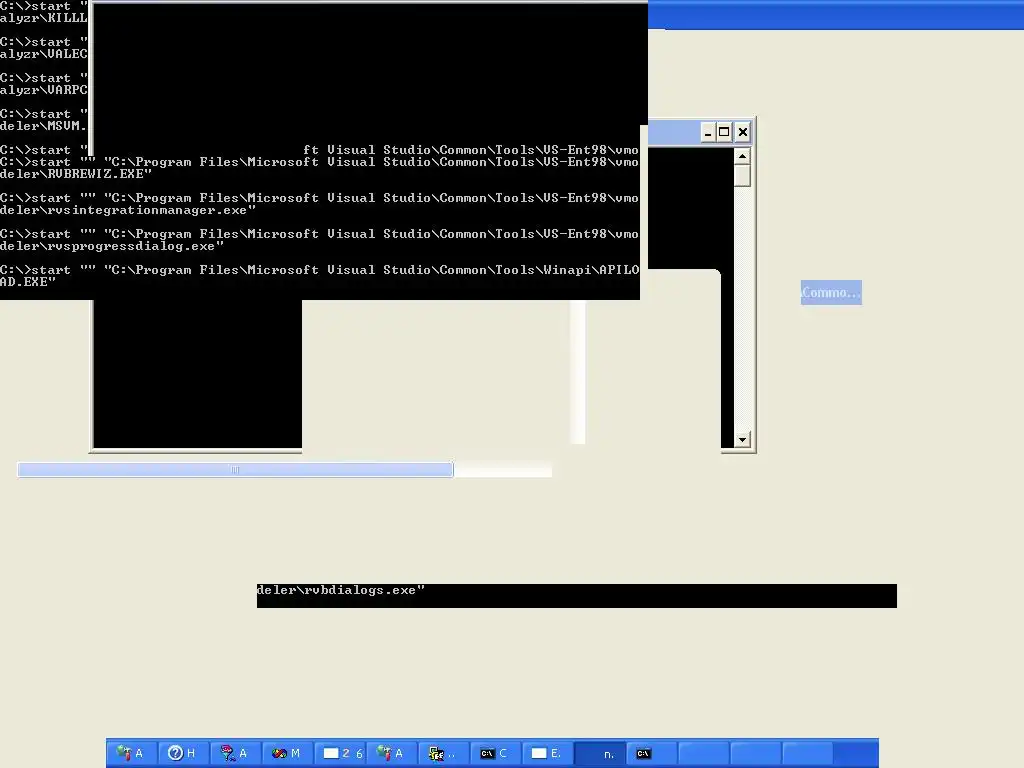Viewport: 1024px width, 768px height.
Task: Click the light blue horizontal scrollbar thumb
Action: [x=235, y=470]
